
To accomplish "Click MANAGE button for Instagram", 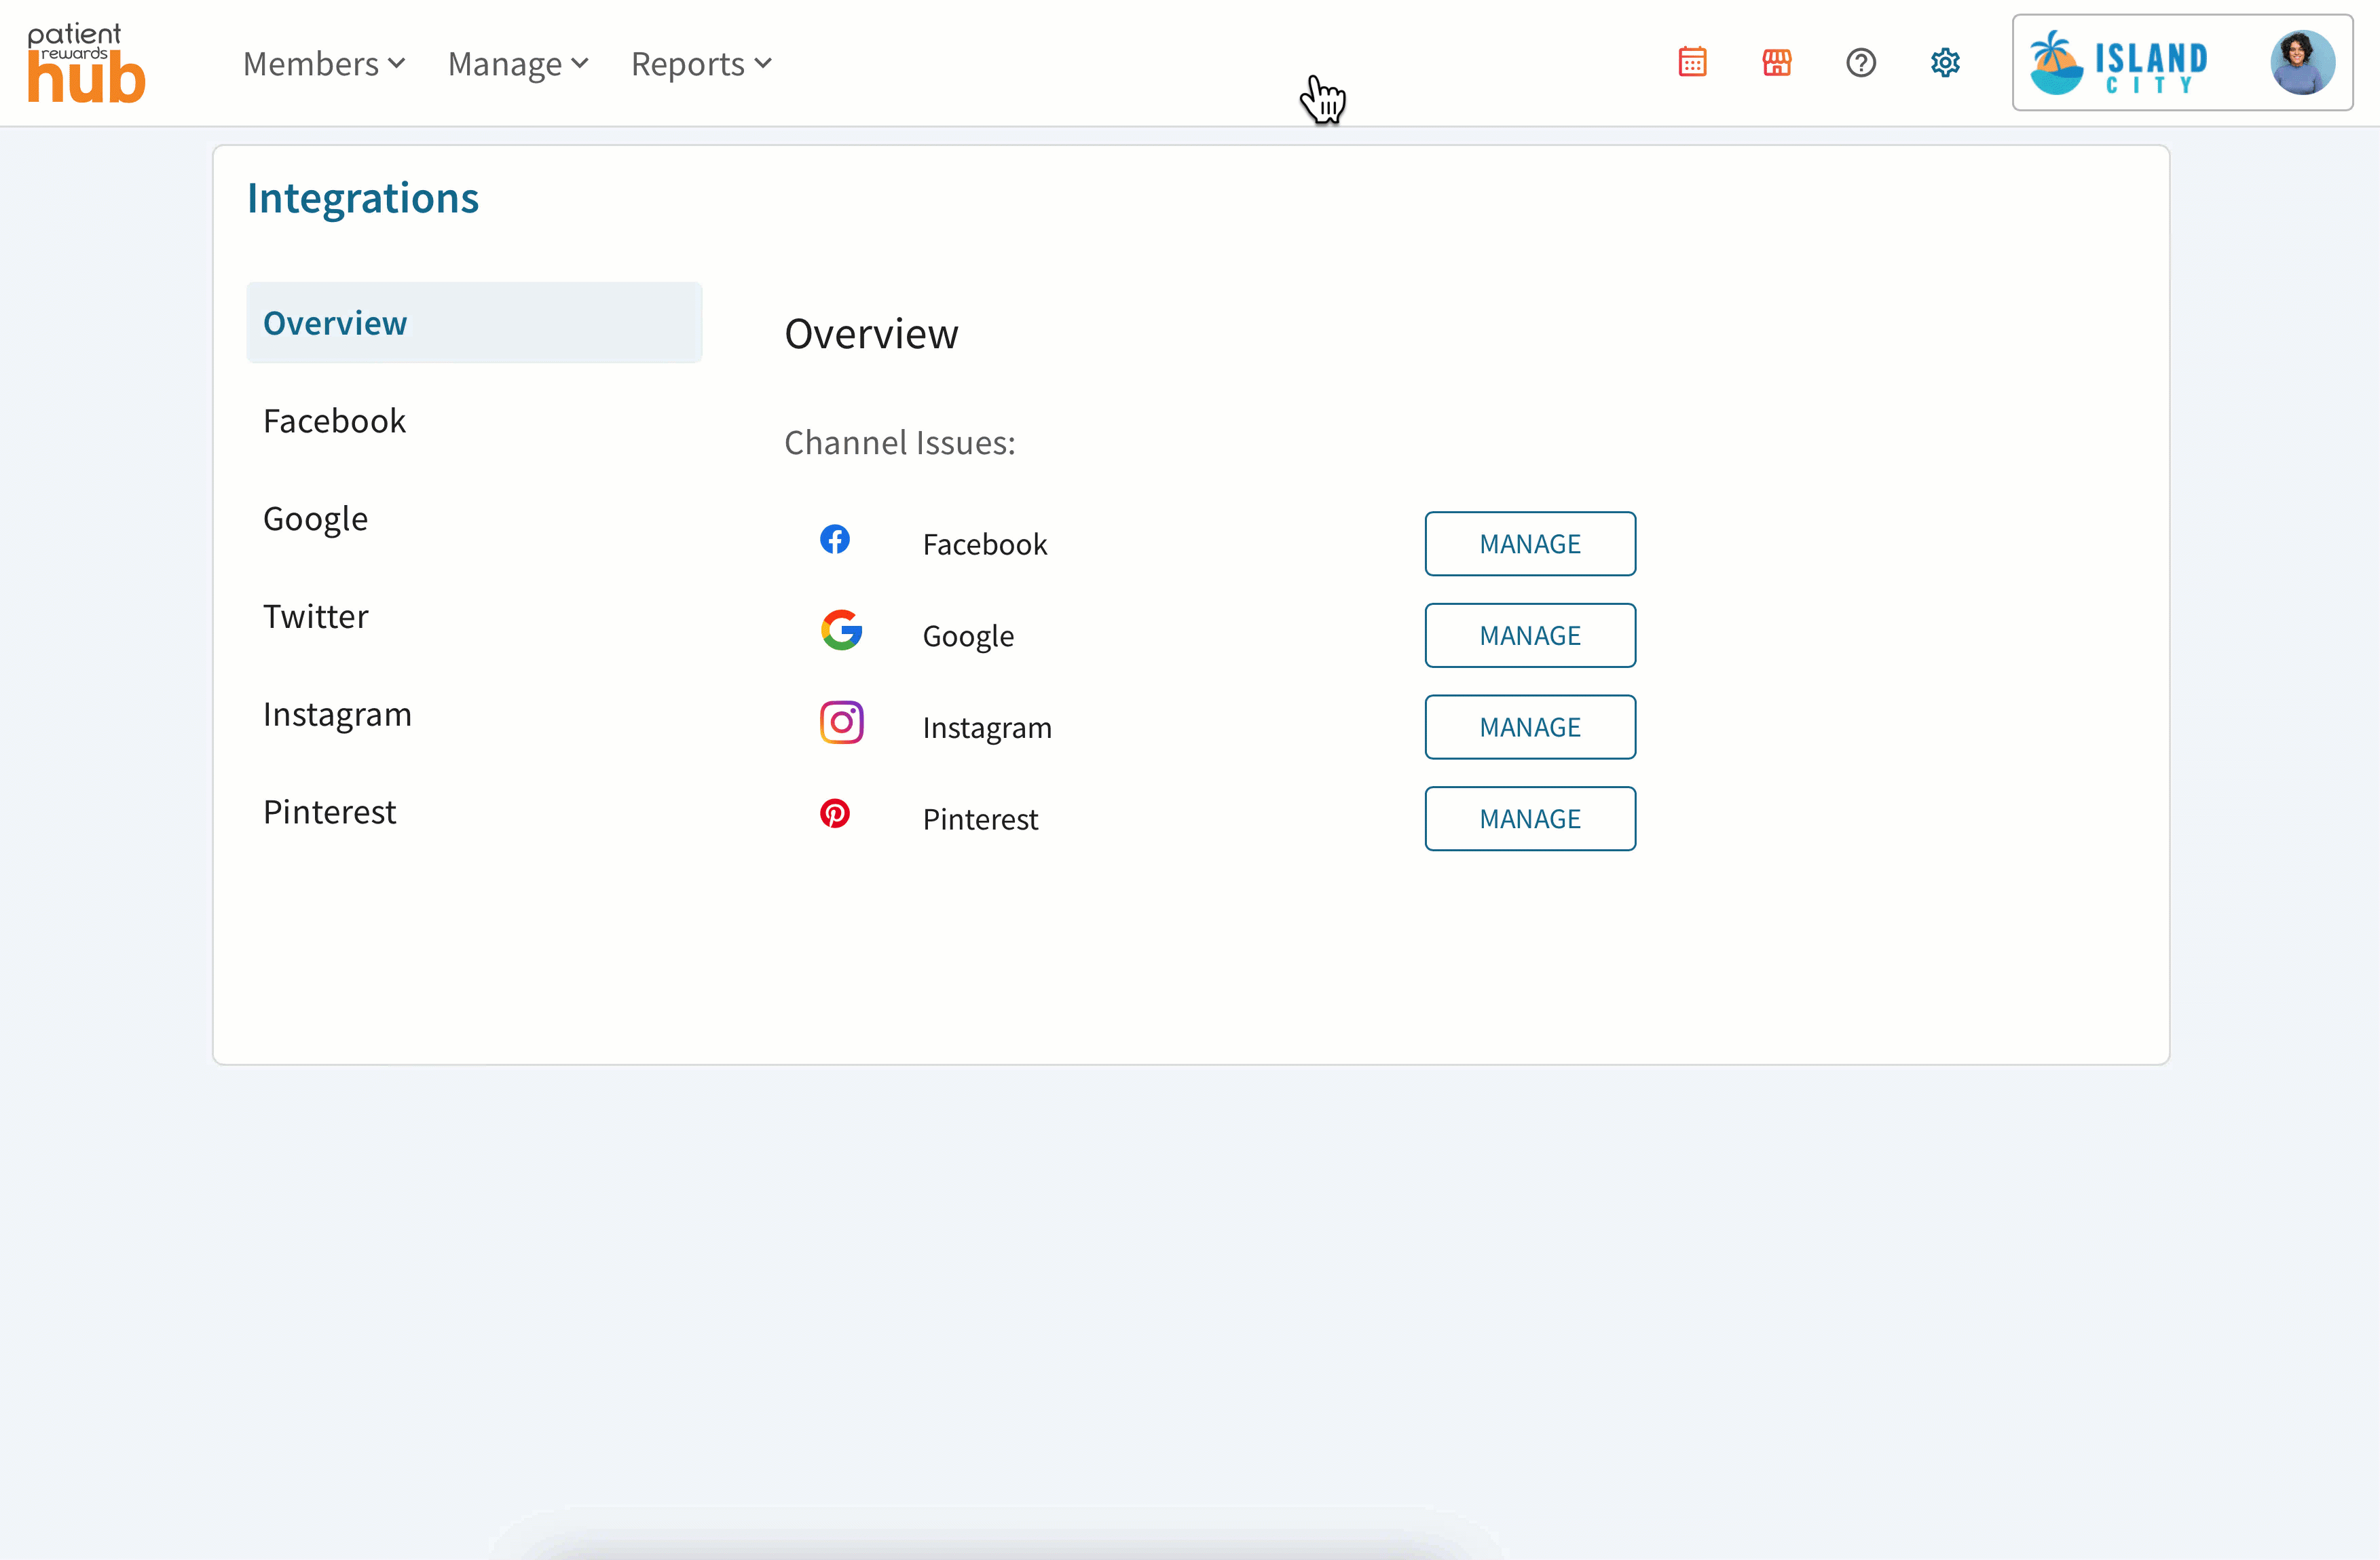I will (x=1530, y=727).
